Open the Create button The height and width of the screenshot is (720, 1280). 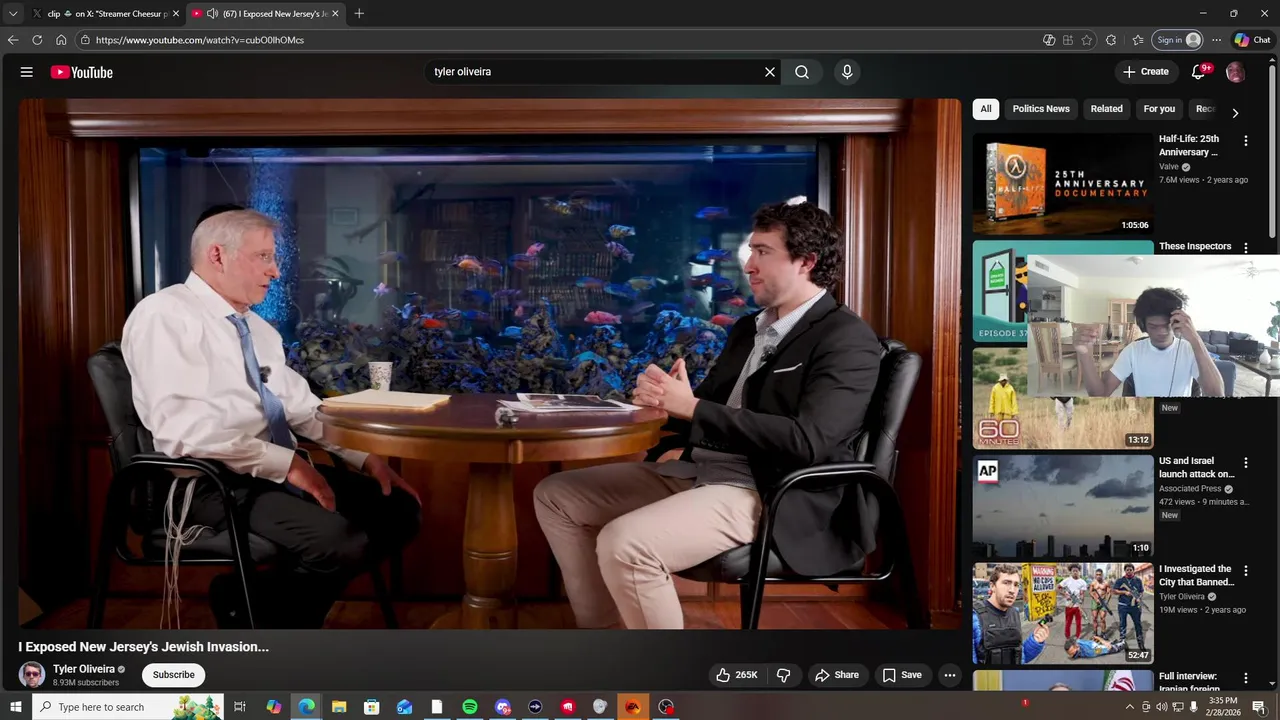tap(1146, 72)
